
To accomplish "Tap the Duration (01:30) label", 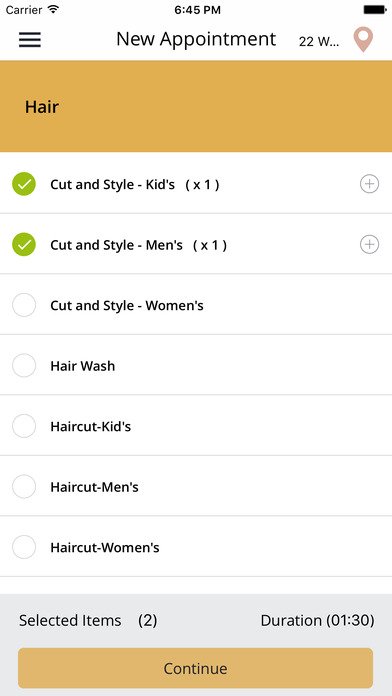I will tap(317, 620).
